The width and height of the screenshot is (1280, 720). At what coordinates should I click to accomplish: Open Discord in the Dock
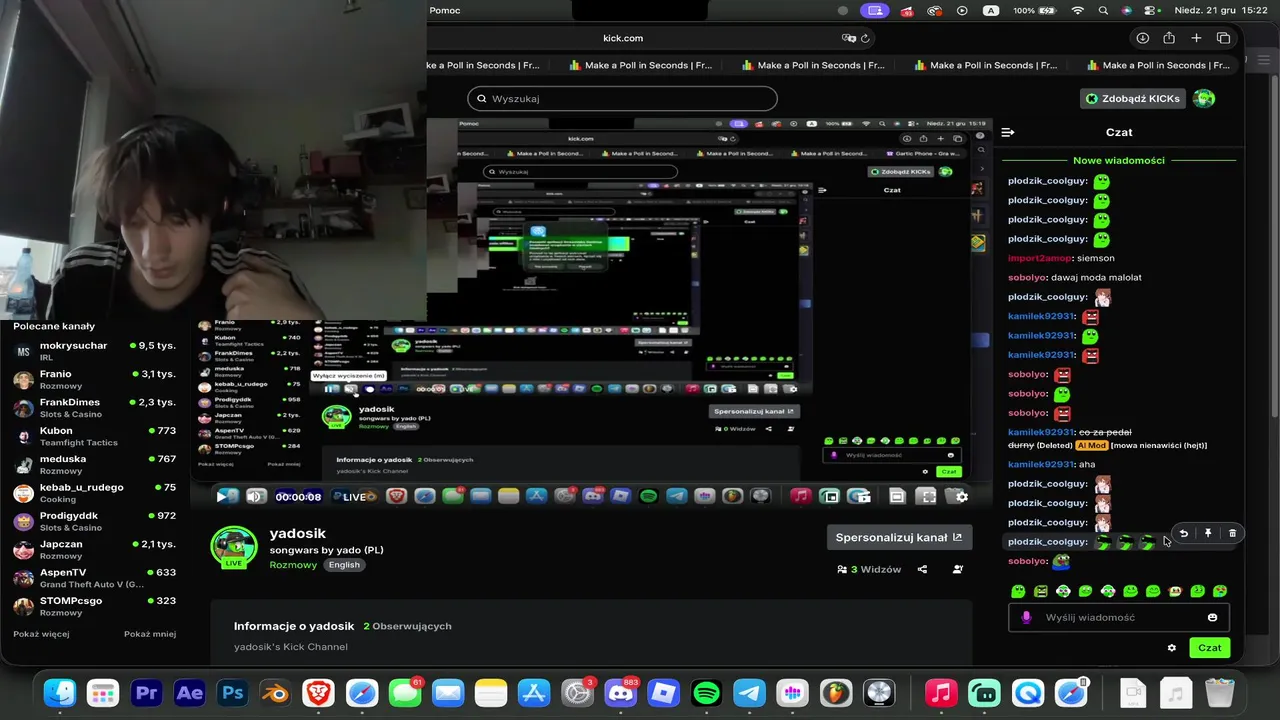click(x=620, y=692)
